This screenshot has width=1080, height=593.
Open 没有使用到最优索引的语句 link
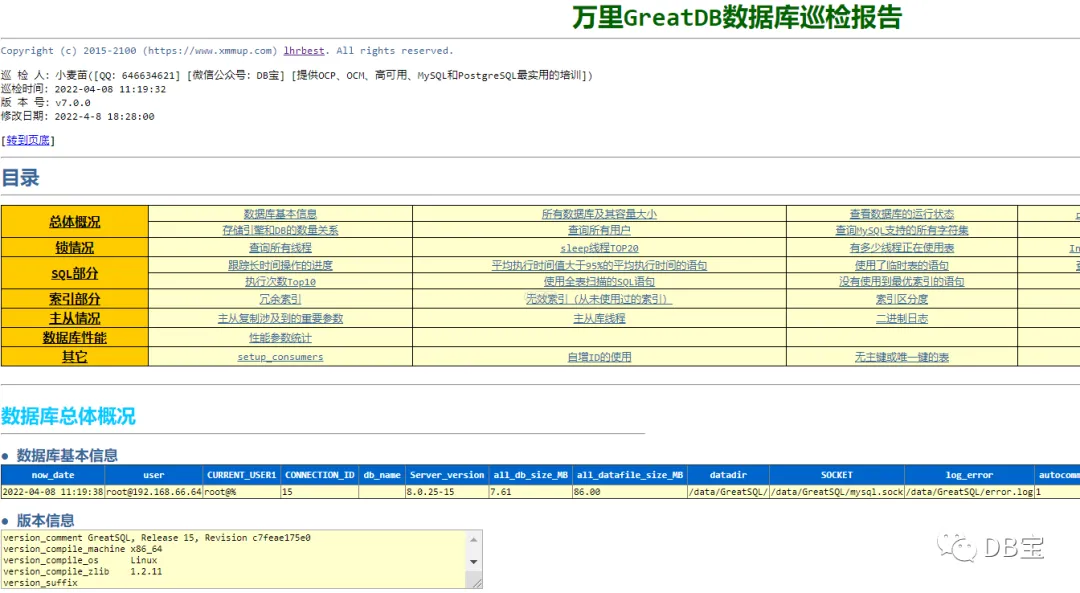pos(902,282)
